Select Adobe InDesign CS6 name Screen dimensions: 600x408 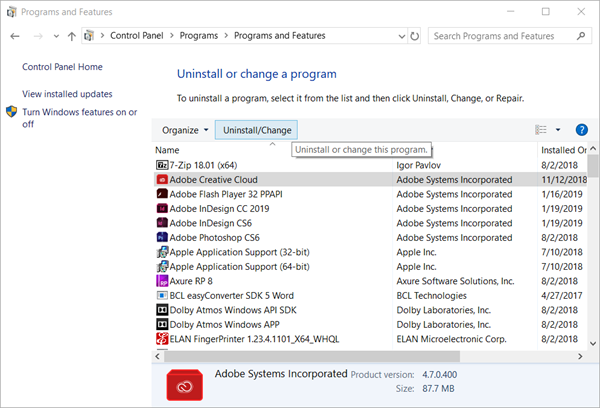click(210, 224)
